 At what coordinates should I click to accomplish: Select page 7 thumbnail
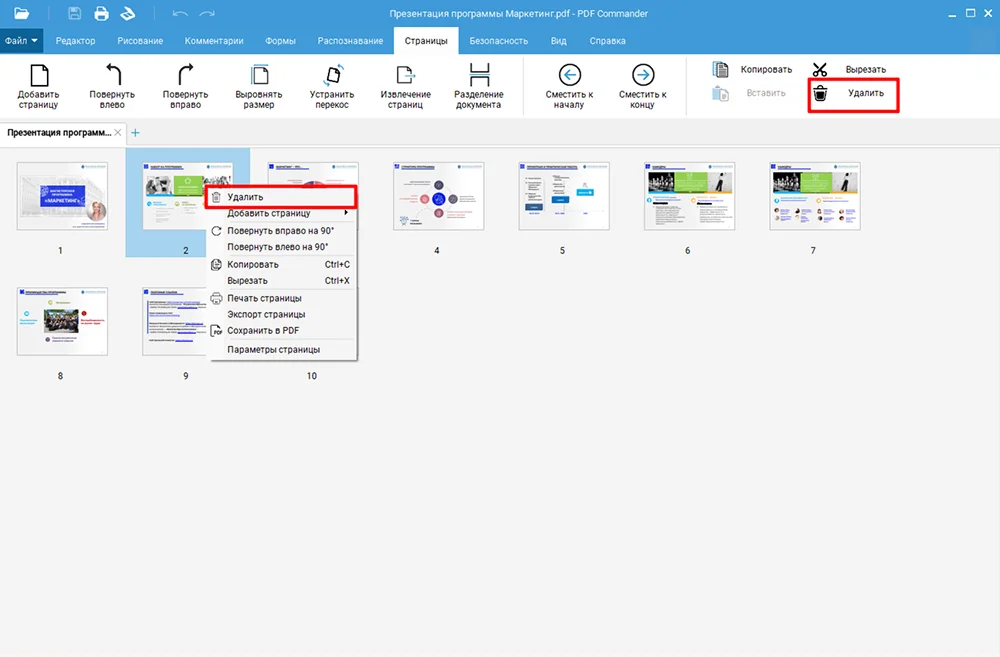point(812,196)
